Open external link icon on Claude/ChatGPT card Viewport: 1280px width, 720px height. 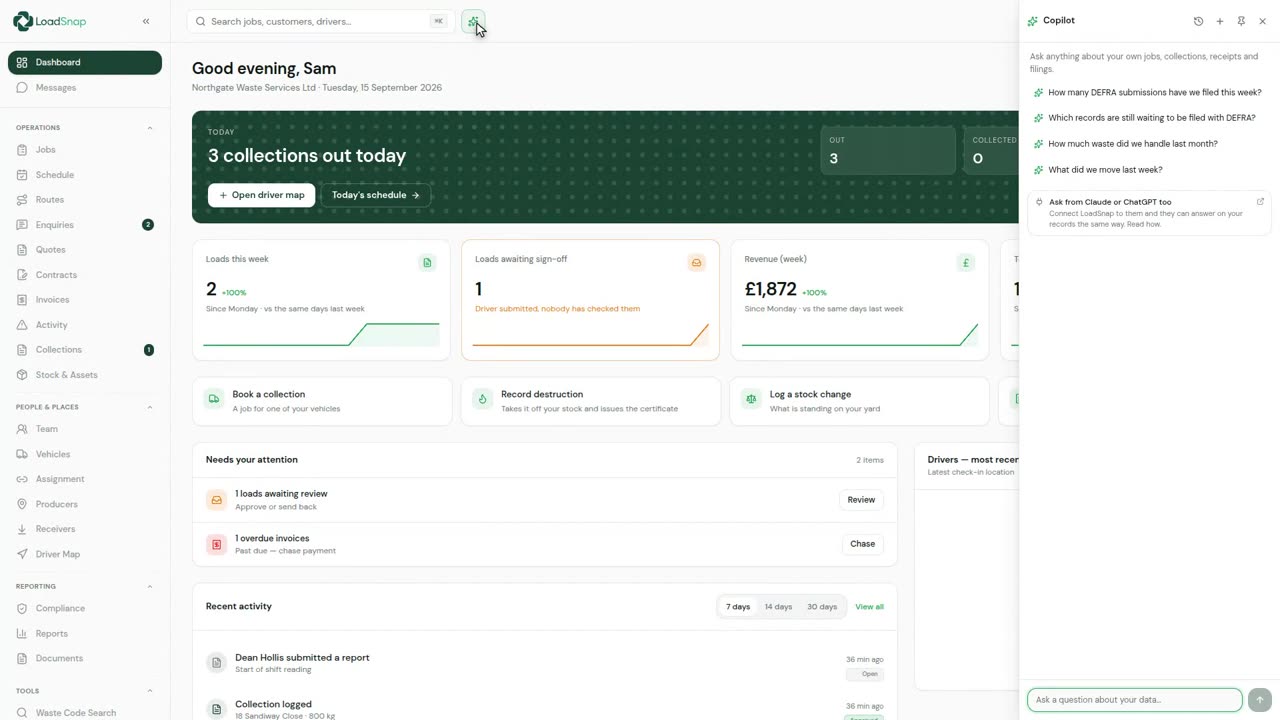(x=1260, y=202)
